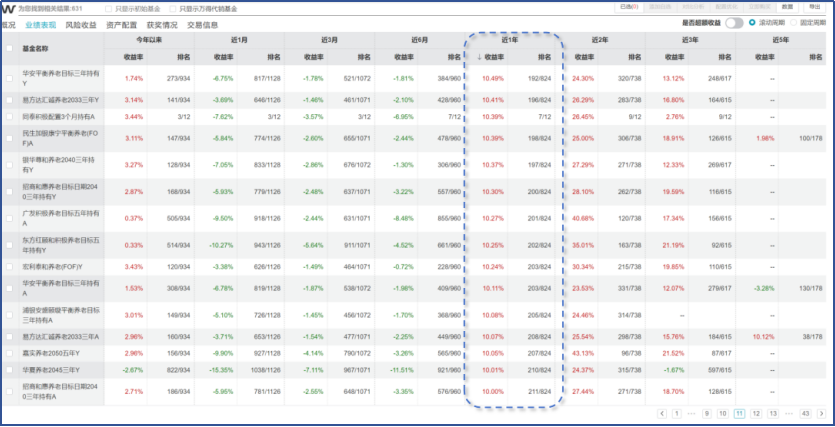Image resolution: width=835 pixels, height=427 pixels.
Task: Select the 滚动周期 radio button
Action: coord(752,23)
